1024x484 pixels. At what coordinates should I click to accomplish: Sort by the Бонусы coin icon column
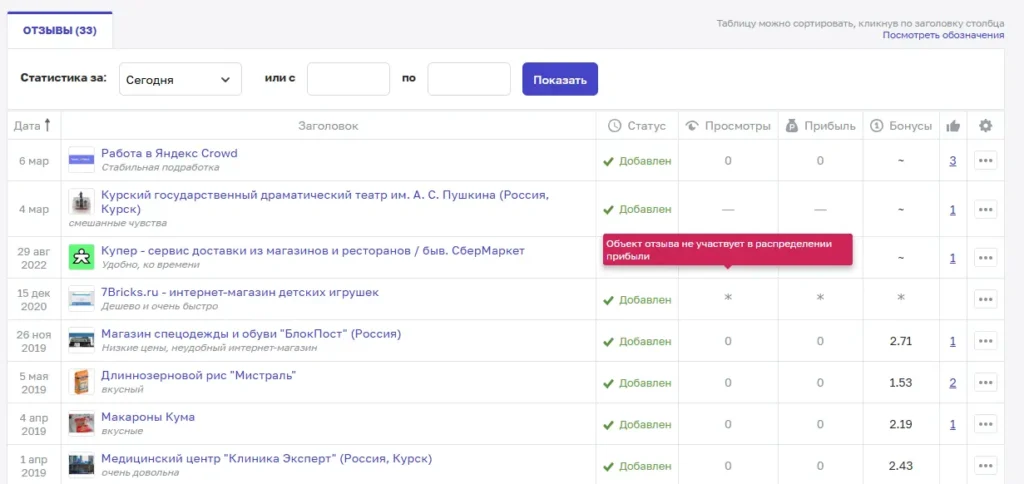(901, 126)
